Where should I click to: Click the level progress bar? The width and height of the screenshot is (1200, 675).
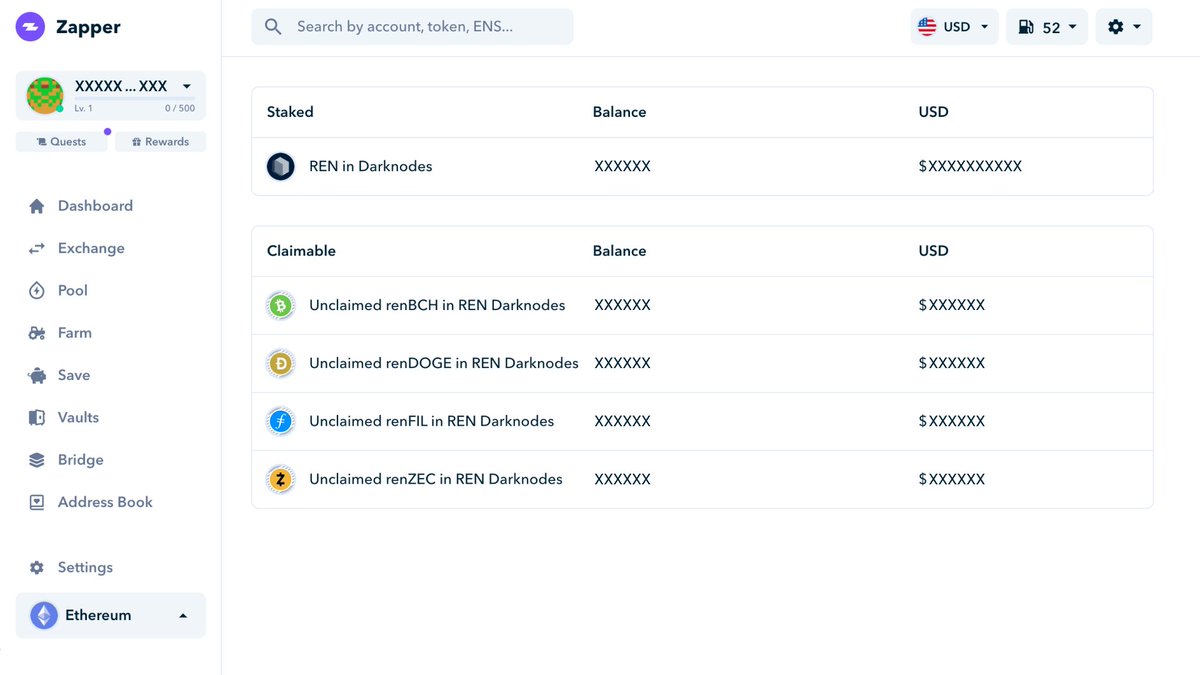click(134, 99)
